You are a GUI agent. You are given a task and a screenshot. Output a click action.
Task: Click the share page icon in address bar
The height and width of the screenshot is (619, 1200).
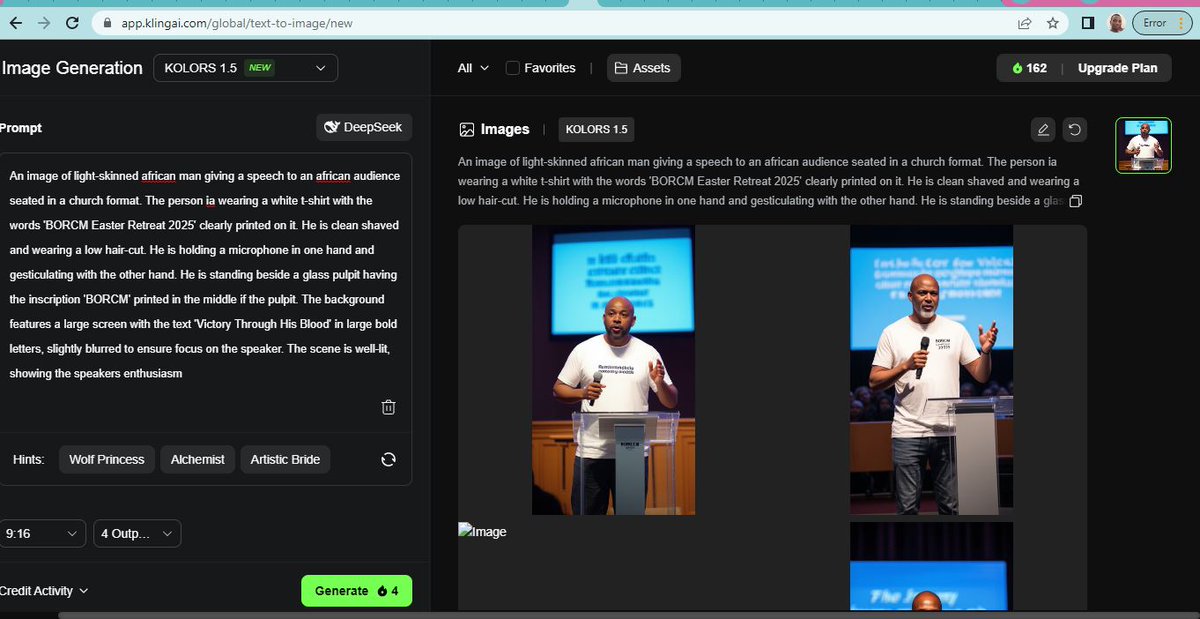1025,22
